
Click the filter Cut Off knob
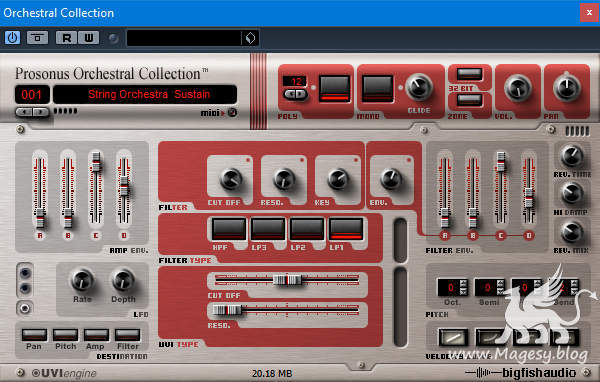[231, 179]
